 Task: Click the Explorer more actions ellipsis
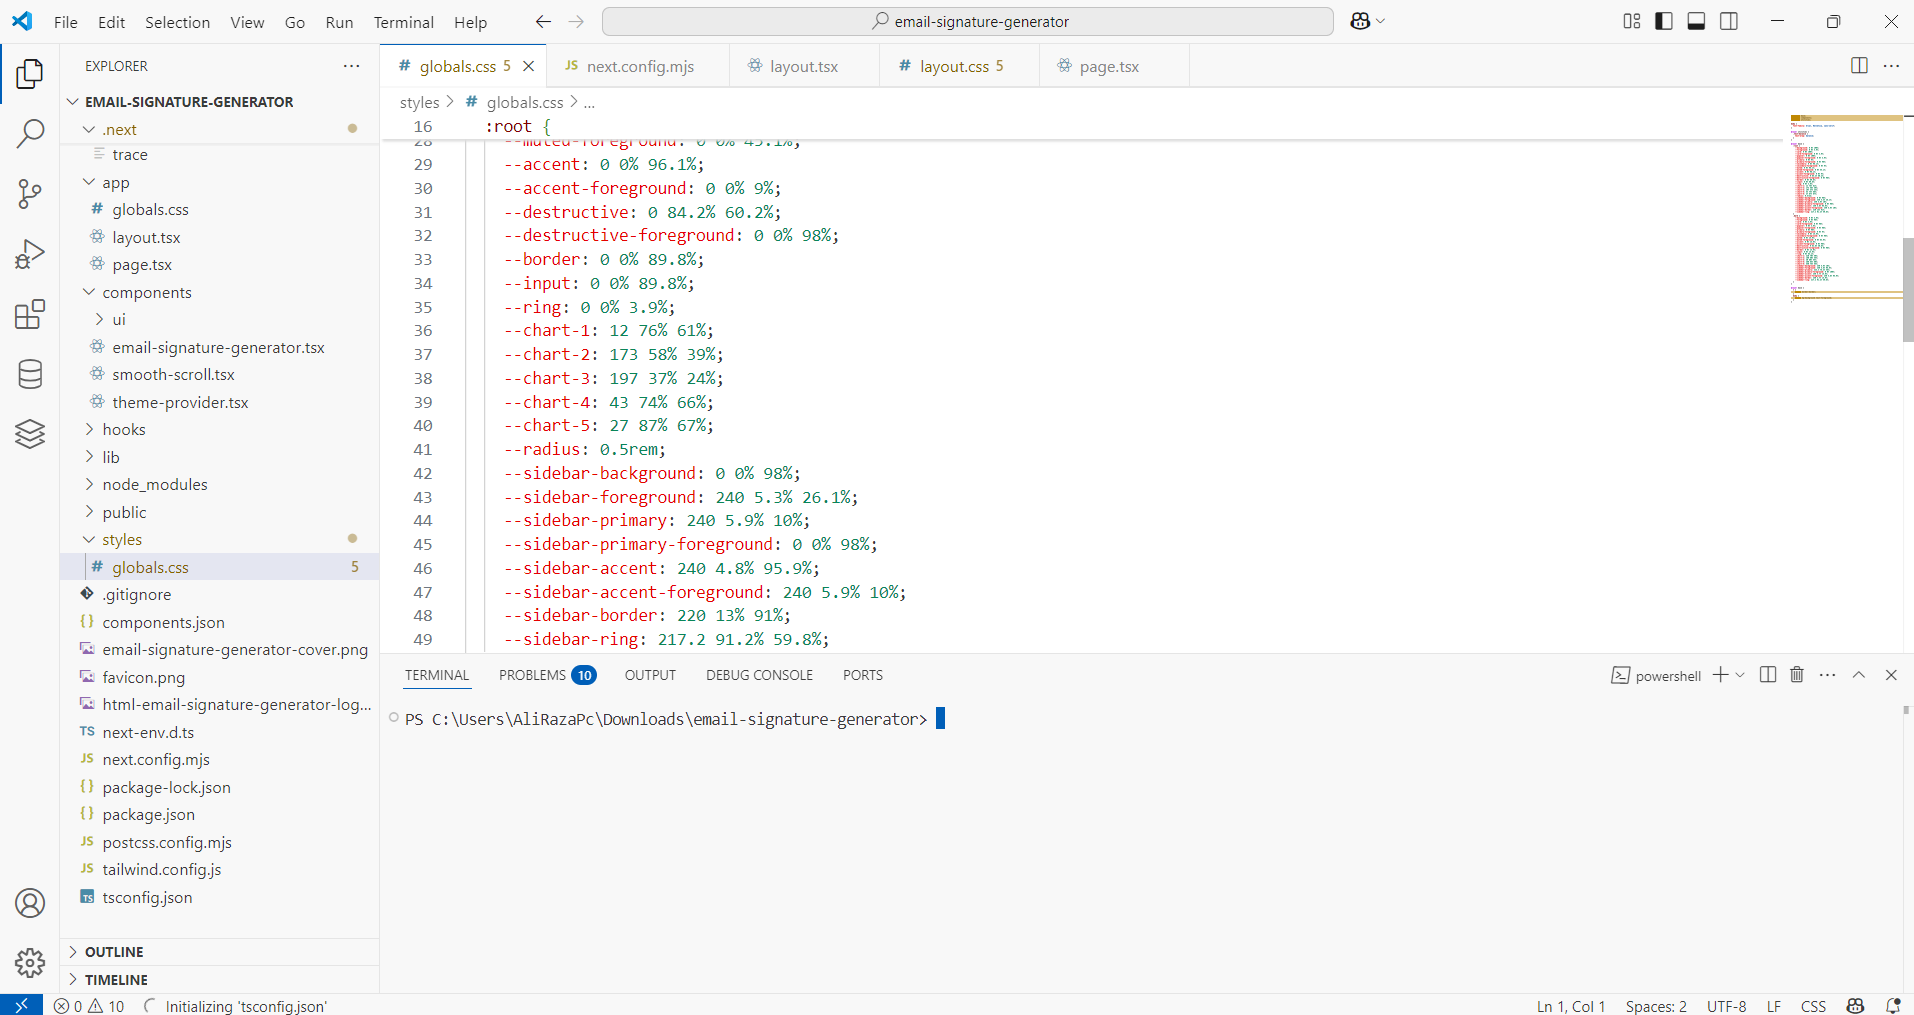click(x=351, y=66)
